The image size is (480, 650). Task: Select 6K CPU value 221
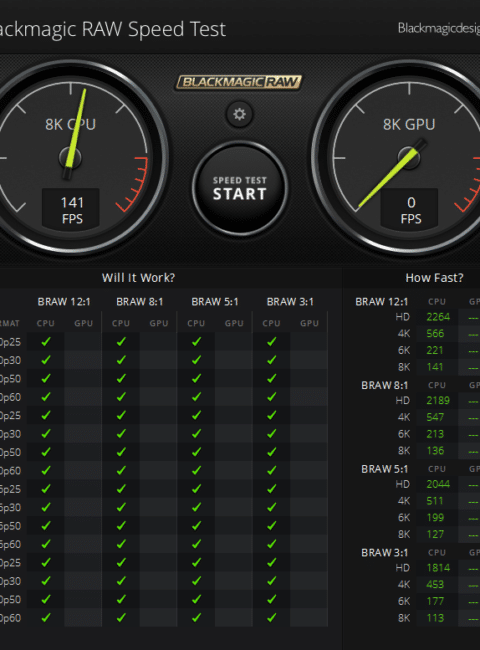[435, 350]
